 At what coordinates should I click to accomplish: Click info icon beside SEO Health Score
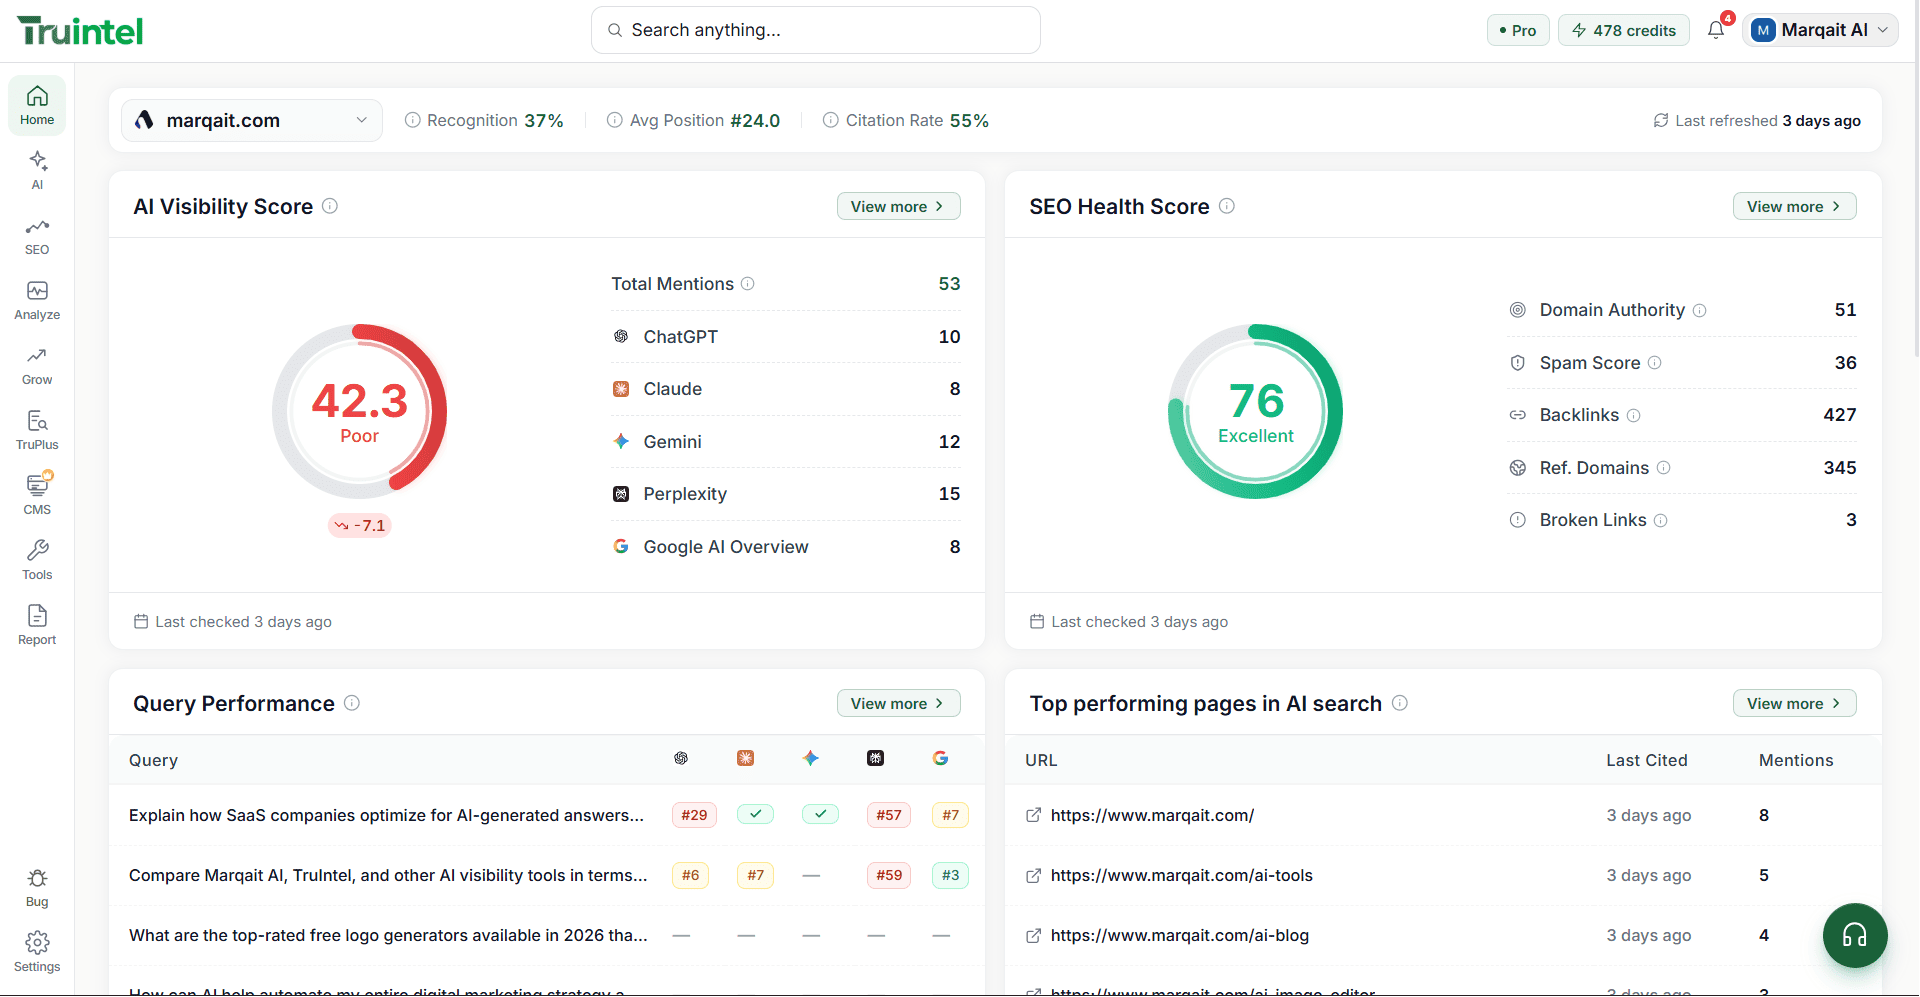point(1227,206)
